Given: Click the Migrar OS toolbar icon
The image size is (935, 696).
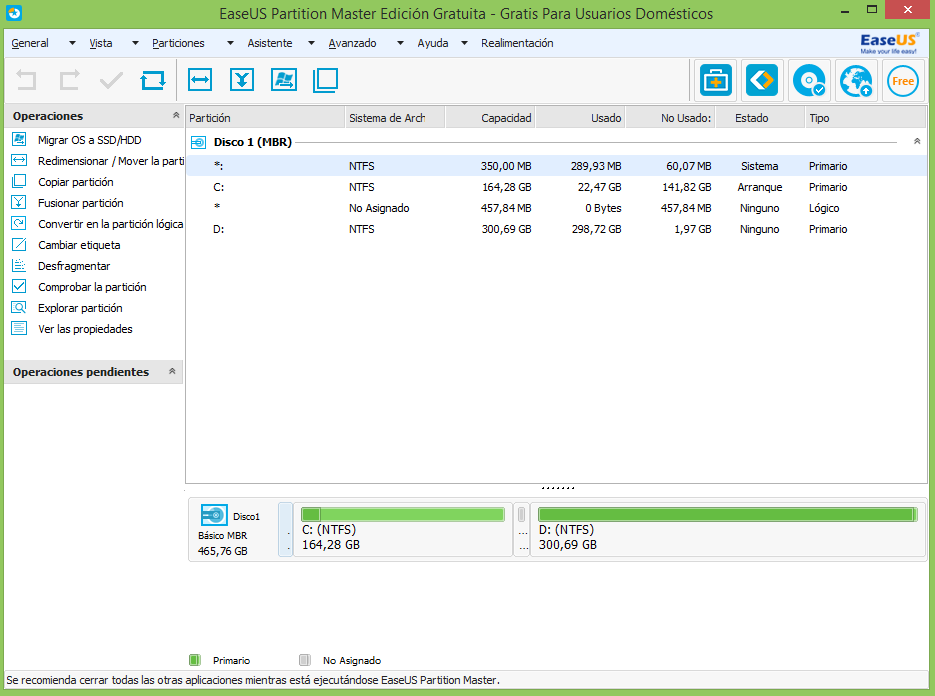Looking at the screenshot, I should [x=283, y=80].
